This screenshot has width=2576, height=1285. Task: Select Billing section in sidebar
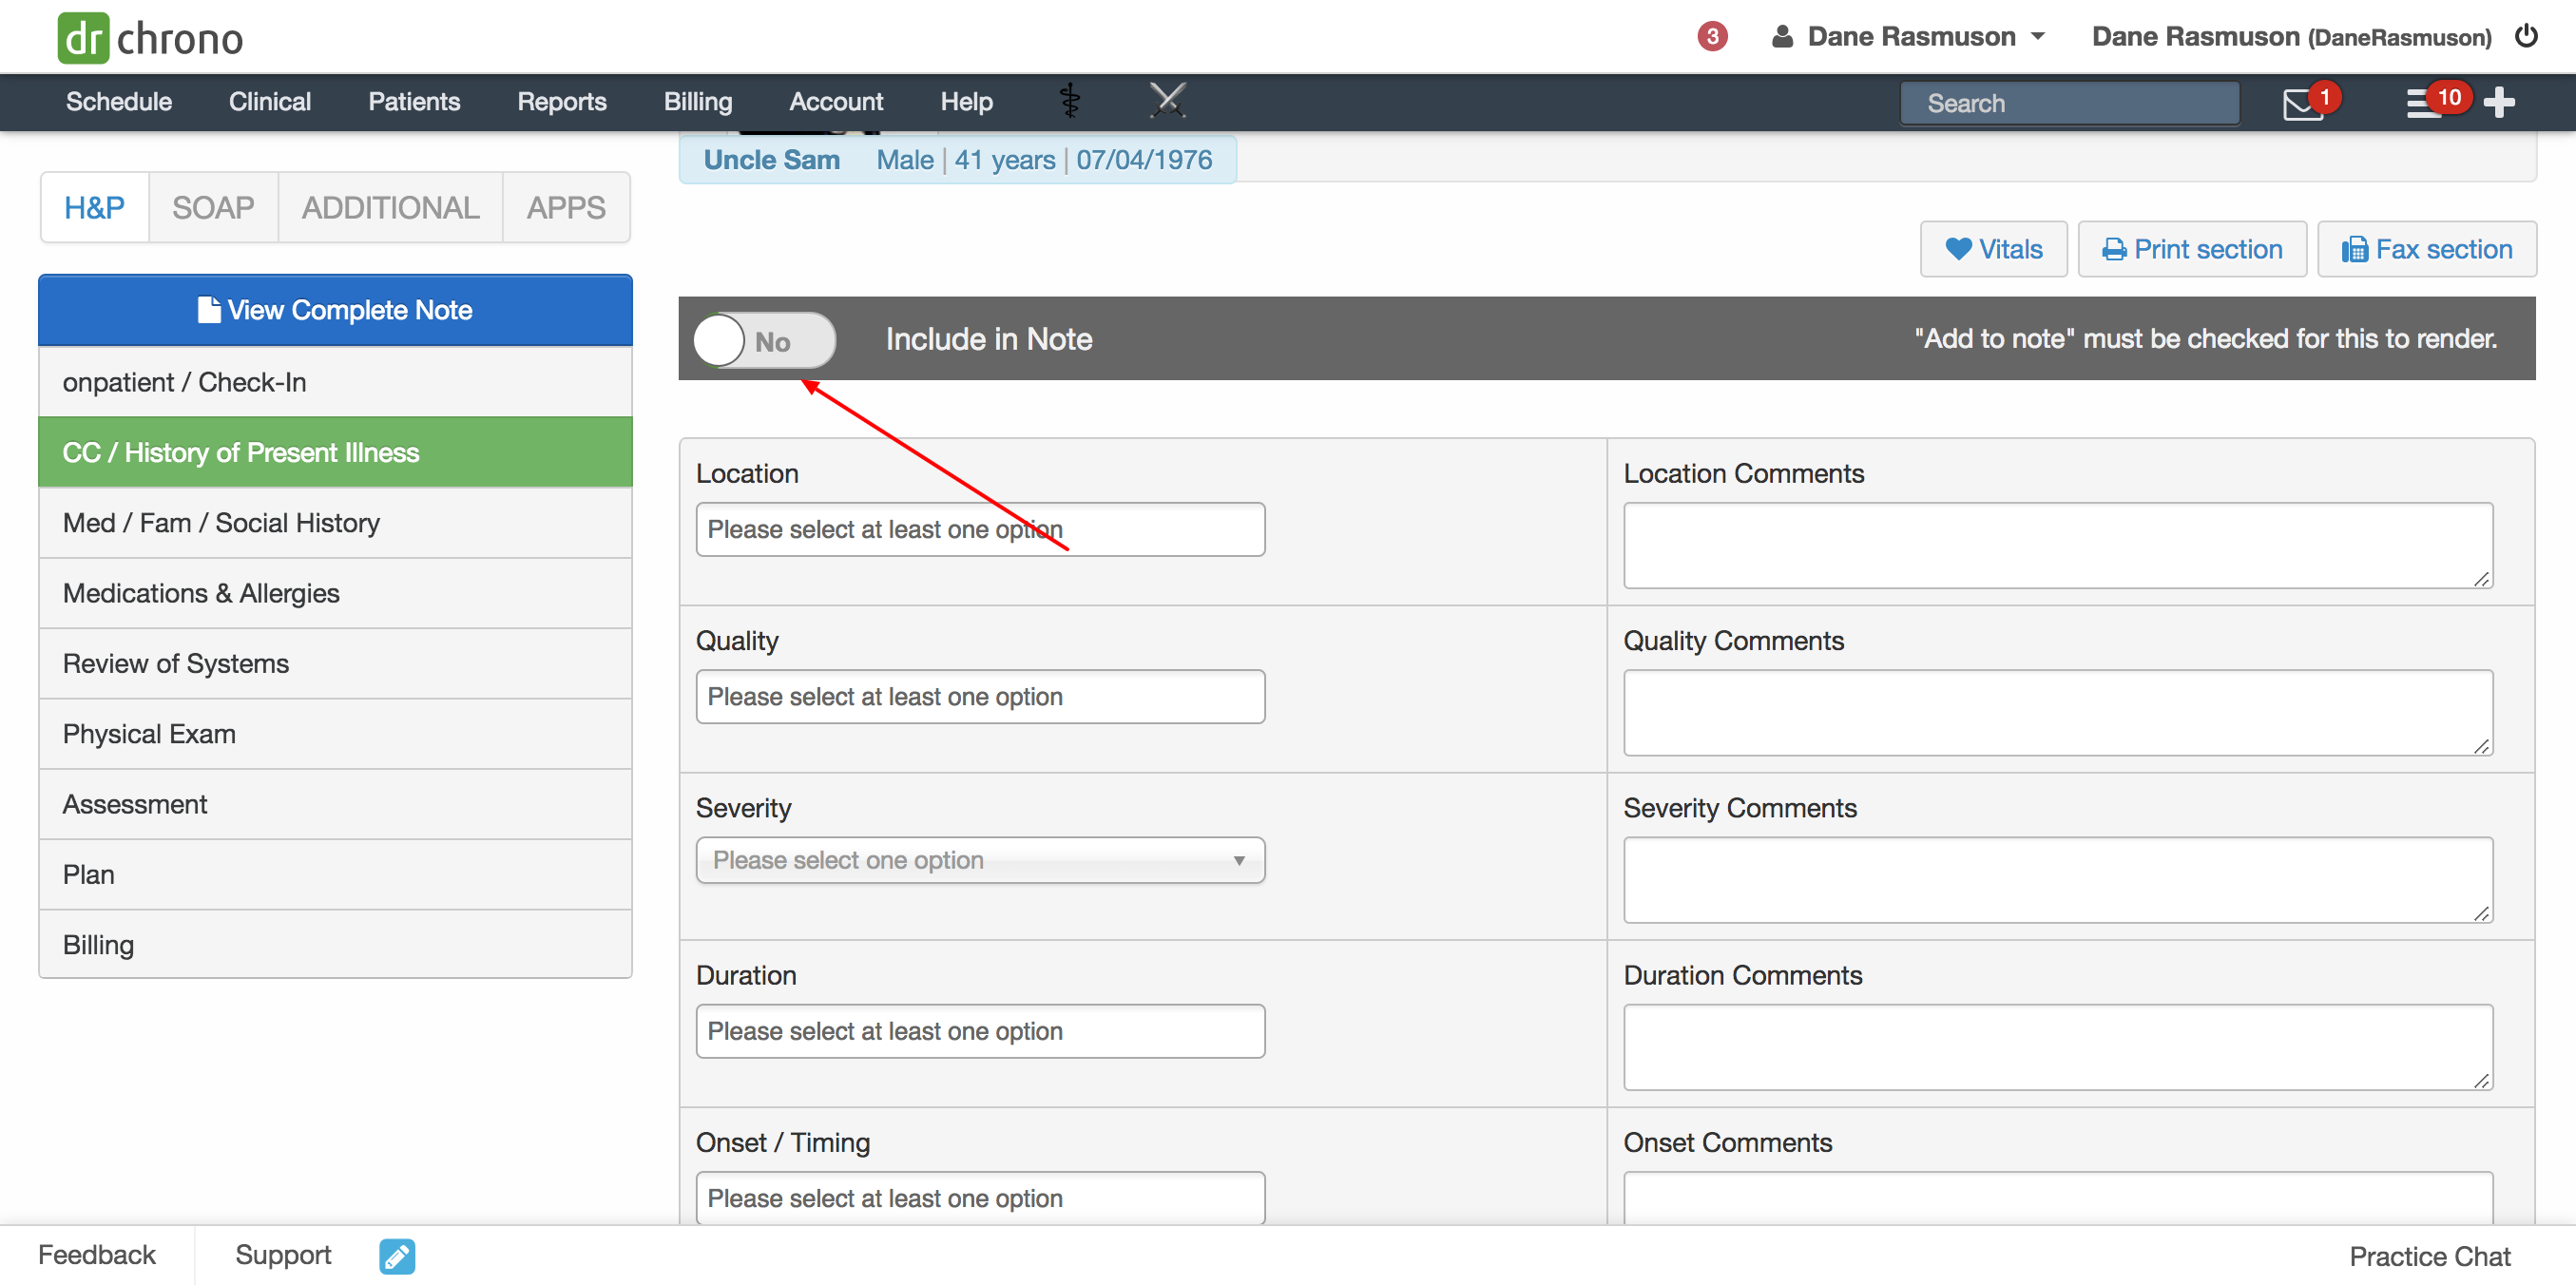(x=335, y=944)
